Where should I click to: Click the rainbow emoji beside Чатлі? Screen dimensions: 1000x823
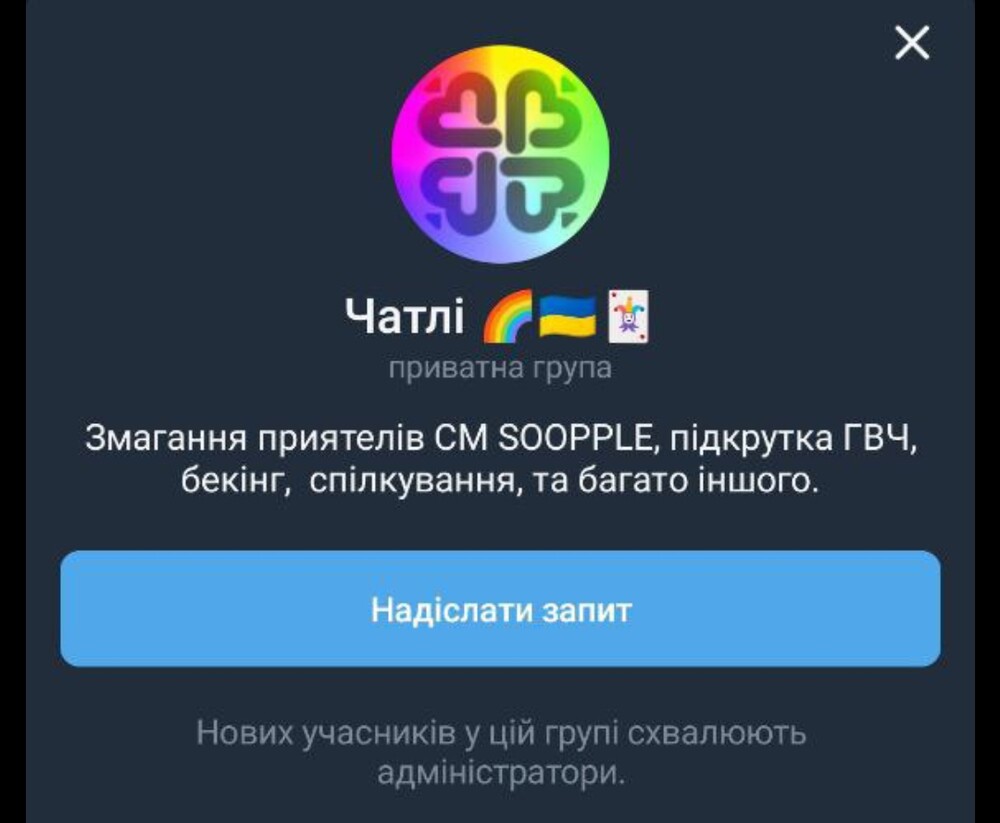[508, 316]
